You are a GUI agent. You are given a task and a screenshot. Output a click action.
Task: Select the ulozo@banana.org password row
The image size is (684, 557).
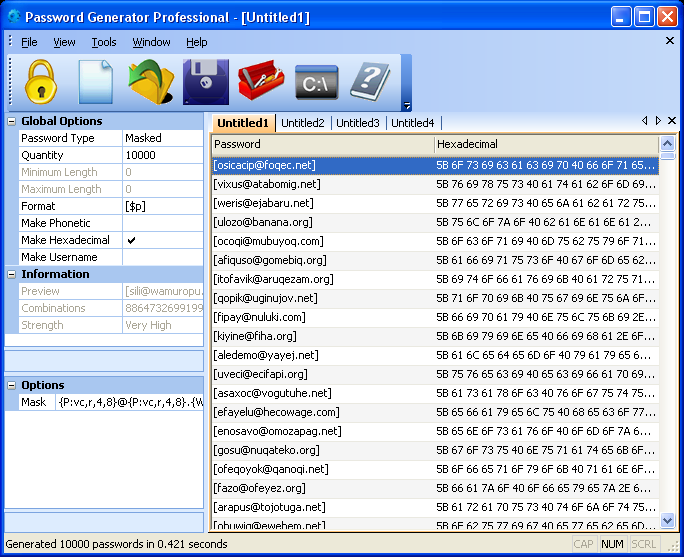point(435,222)
